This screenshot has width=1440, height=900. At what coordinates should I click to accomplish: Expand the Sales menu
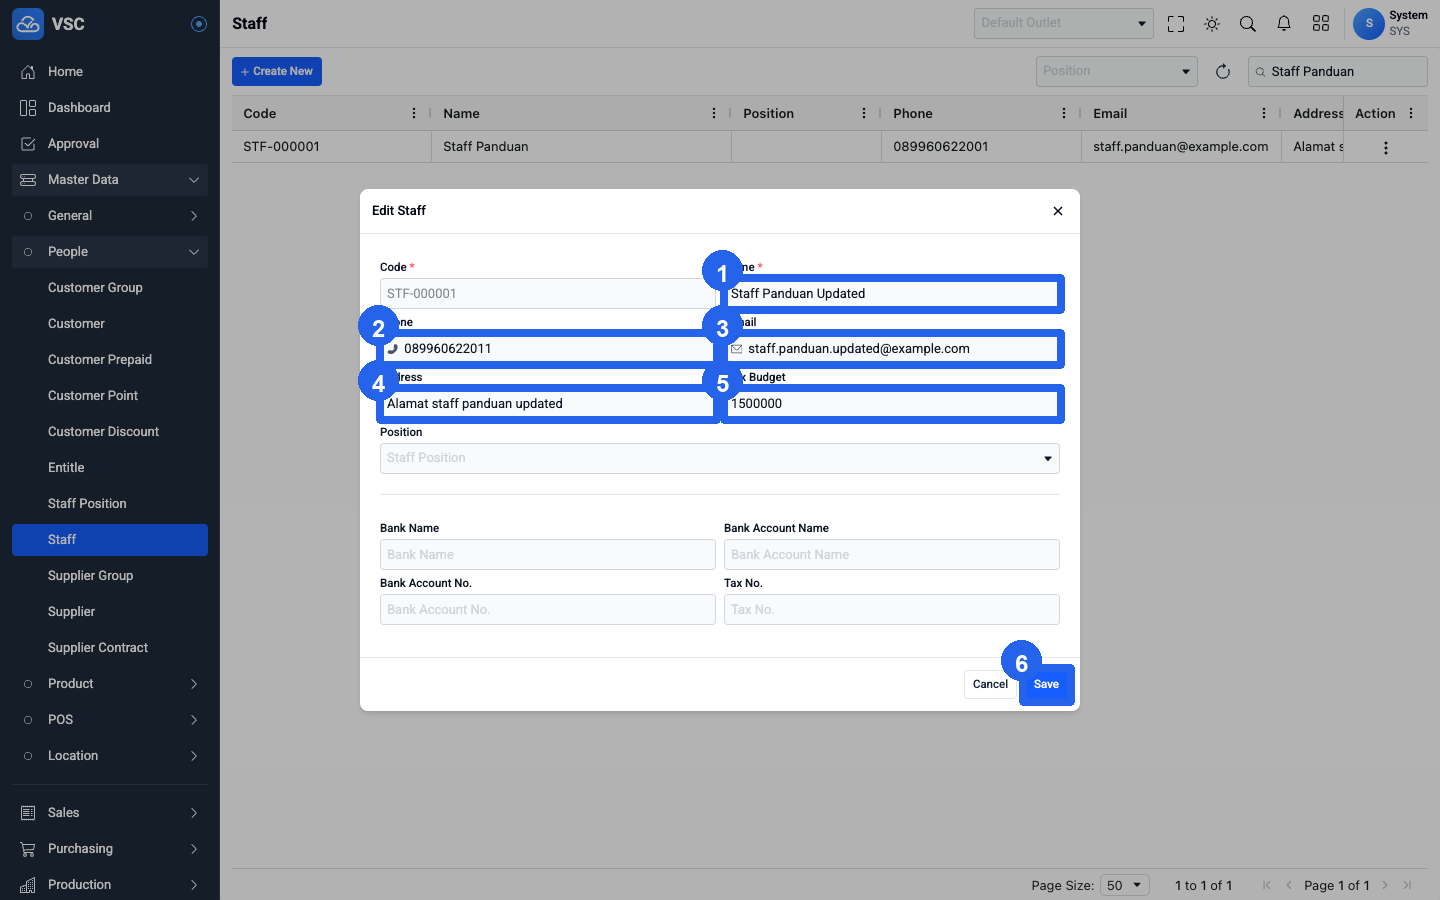pos(110,813)
